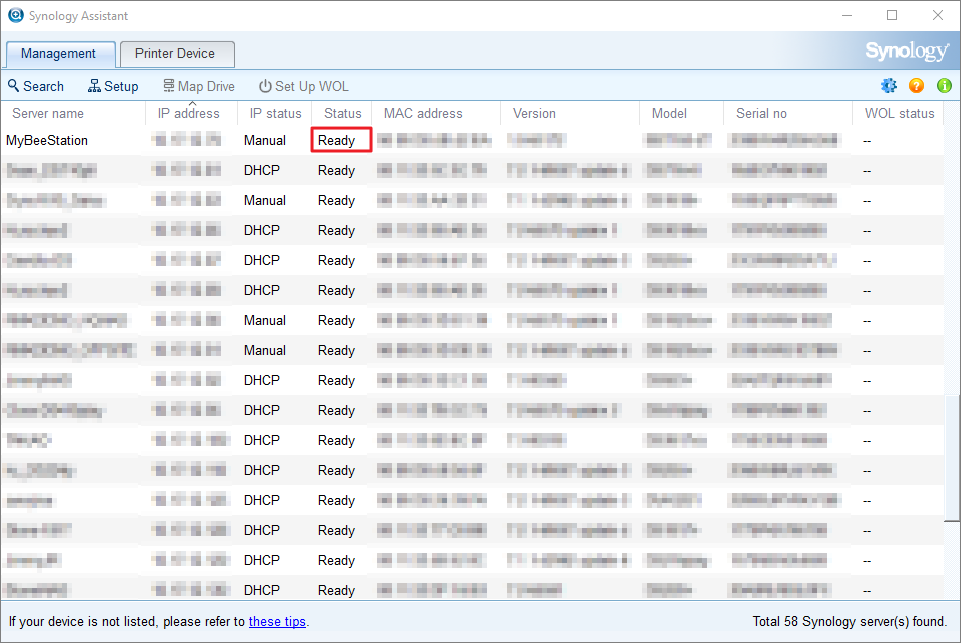Sort the list by Status column
Screen dimensions: 961x643
[341, 113]
